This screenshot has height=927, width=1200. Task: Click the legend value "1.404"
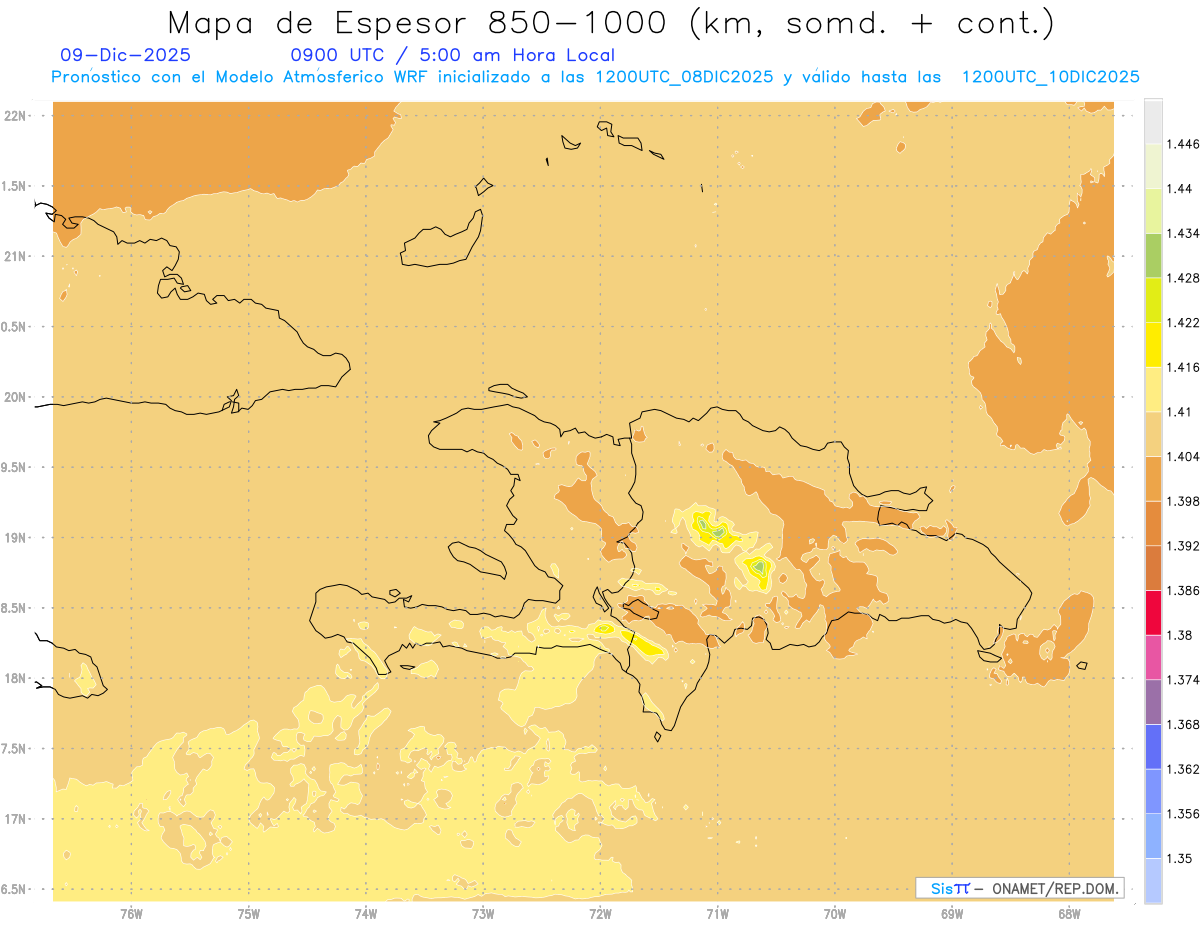pyautogui.click(x=1182, y=456)
